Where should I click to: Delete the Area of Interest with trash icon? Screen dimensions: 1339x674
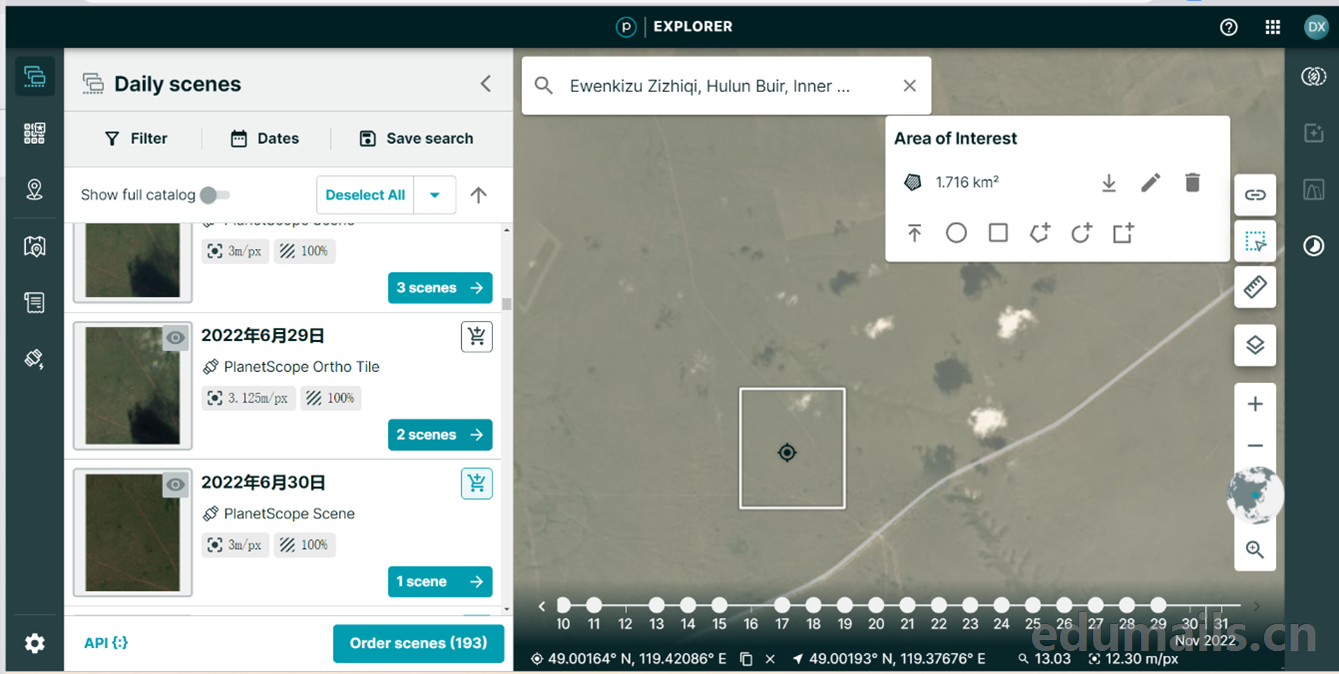click(1192, 183)
